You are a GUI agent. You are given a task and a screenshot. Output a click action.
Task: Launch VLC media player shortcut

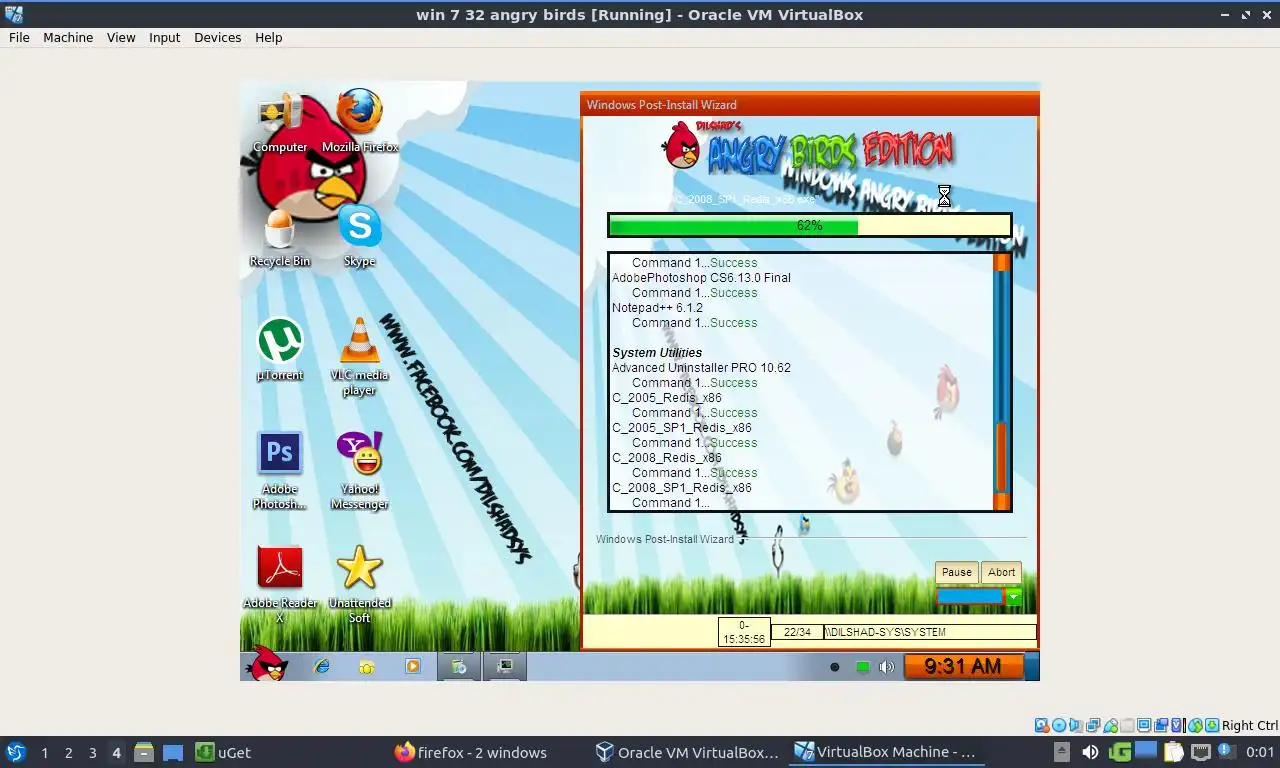360,356
